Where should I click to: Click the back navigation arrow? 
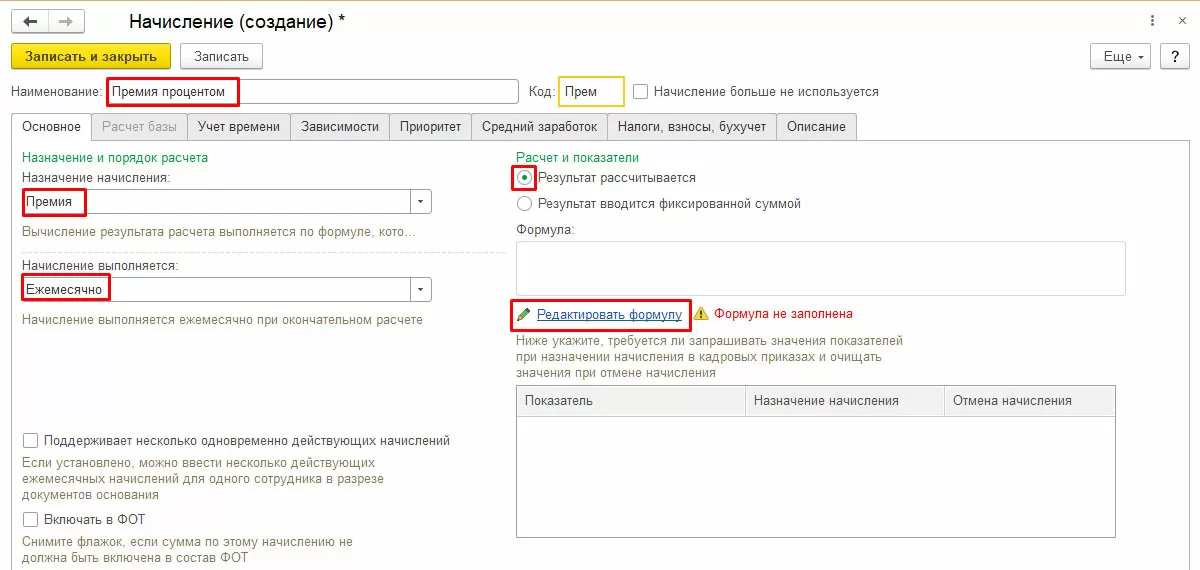click(30, 21)
